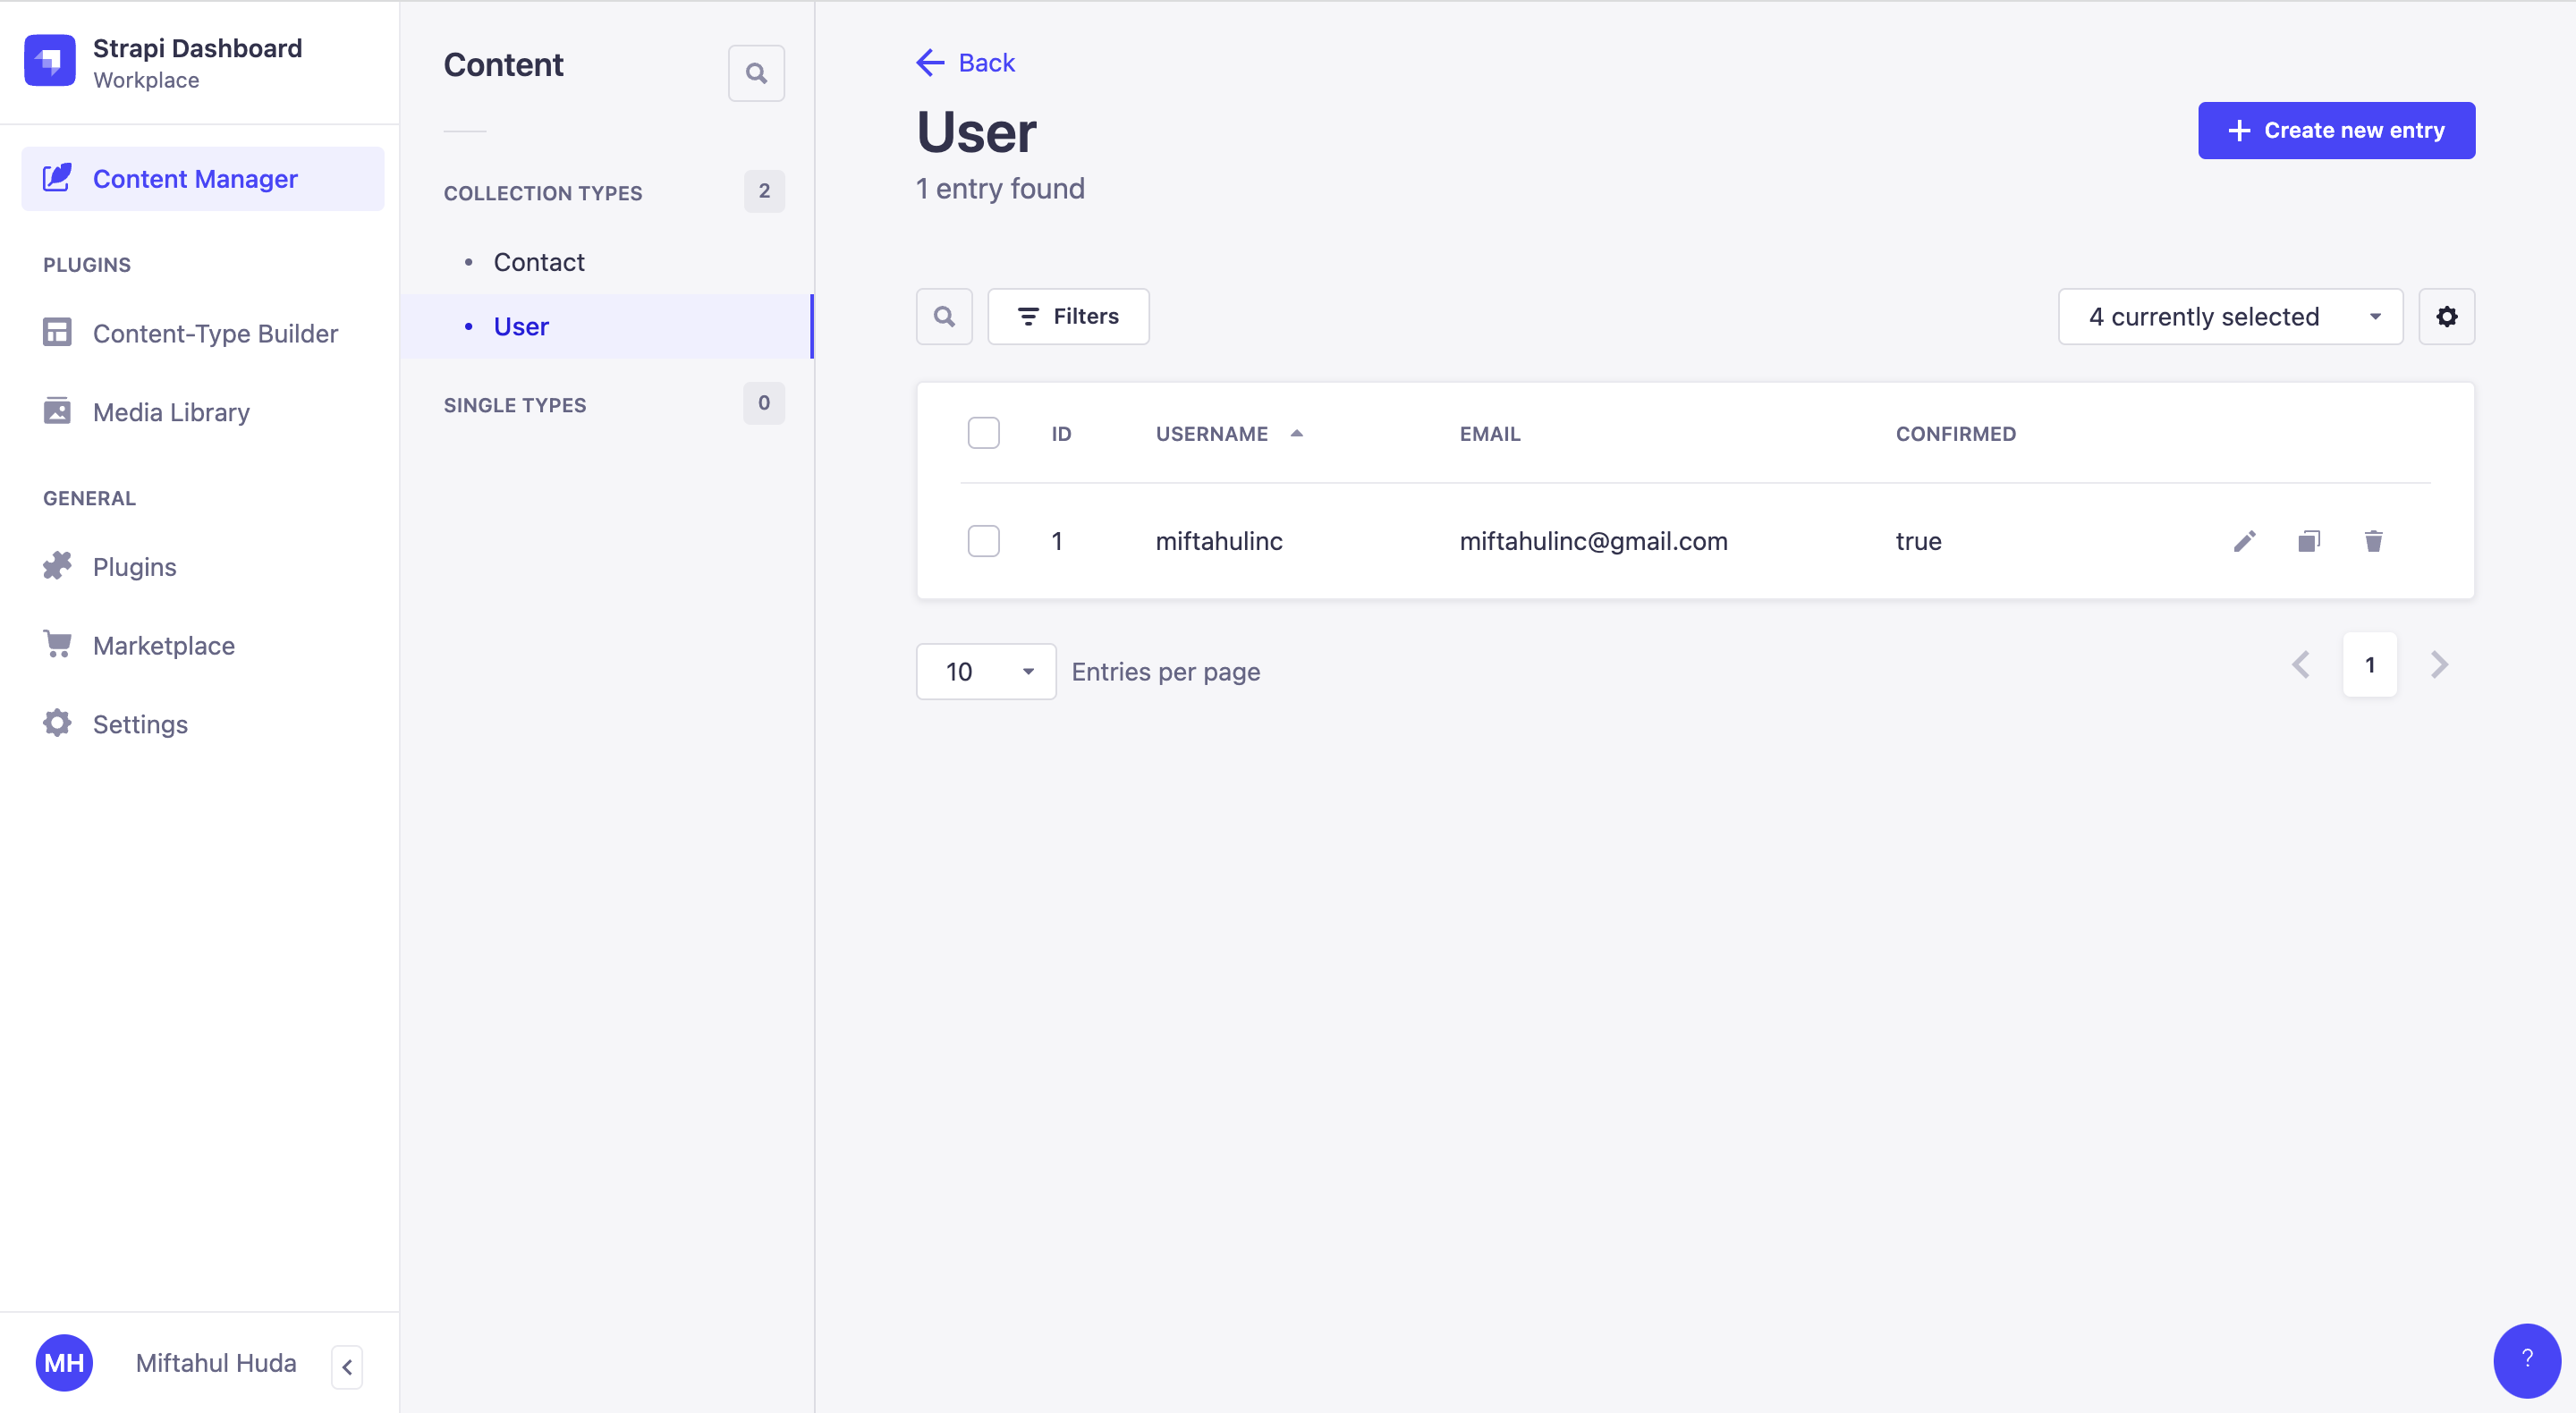Collapse the left navigation sidebar
This screenshot has width=2576, height=1413.
pos(347,1366)
